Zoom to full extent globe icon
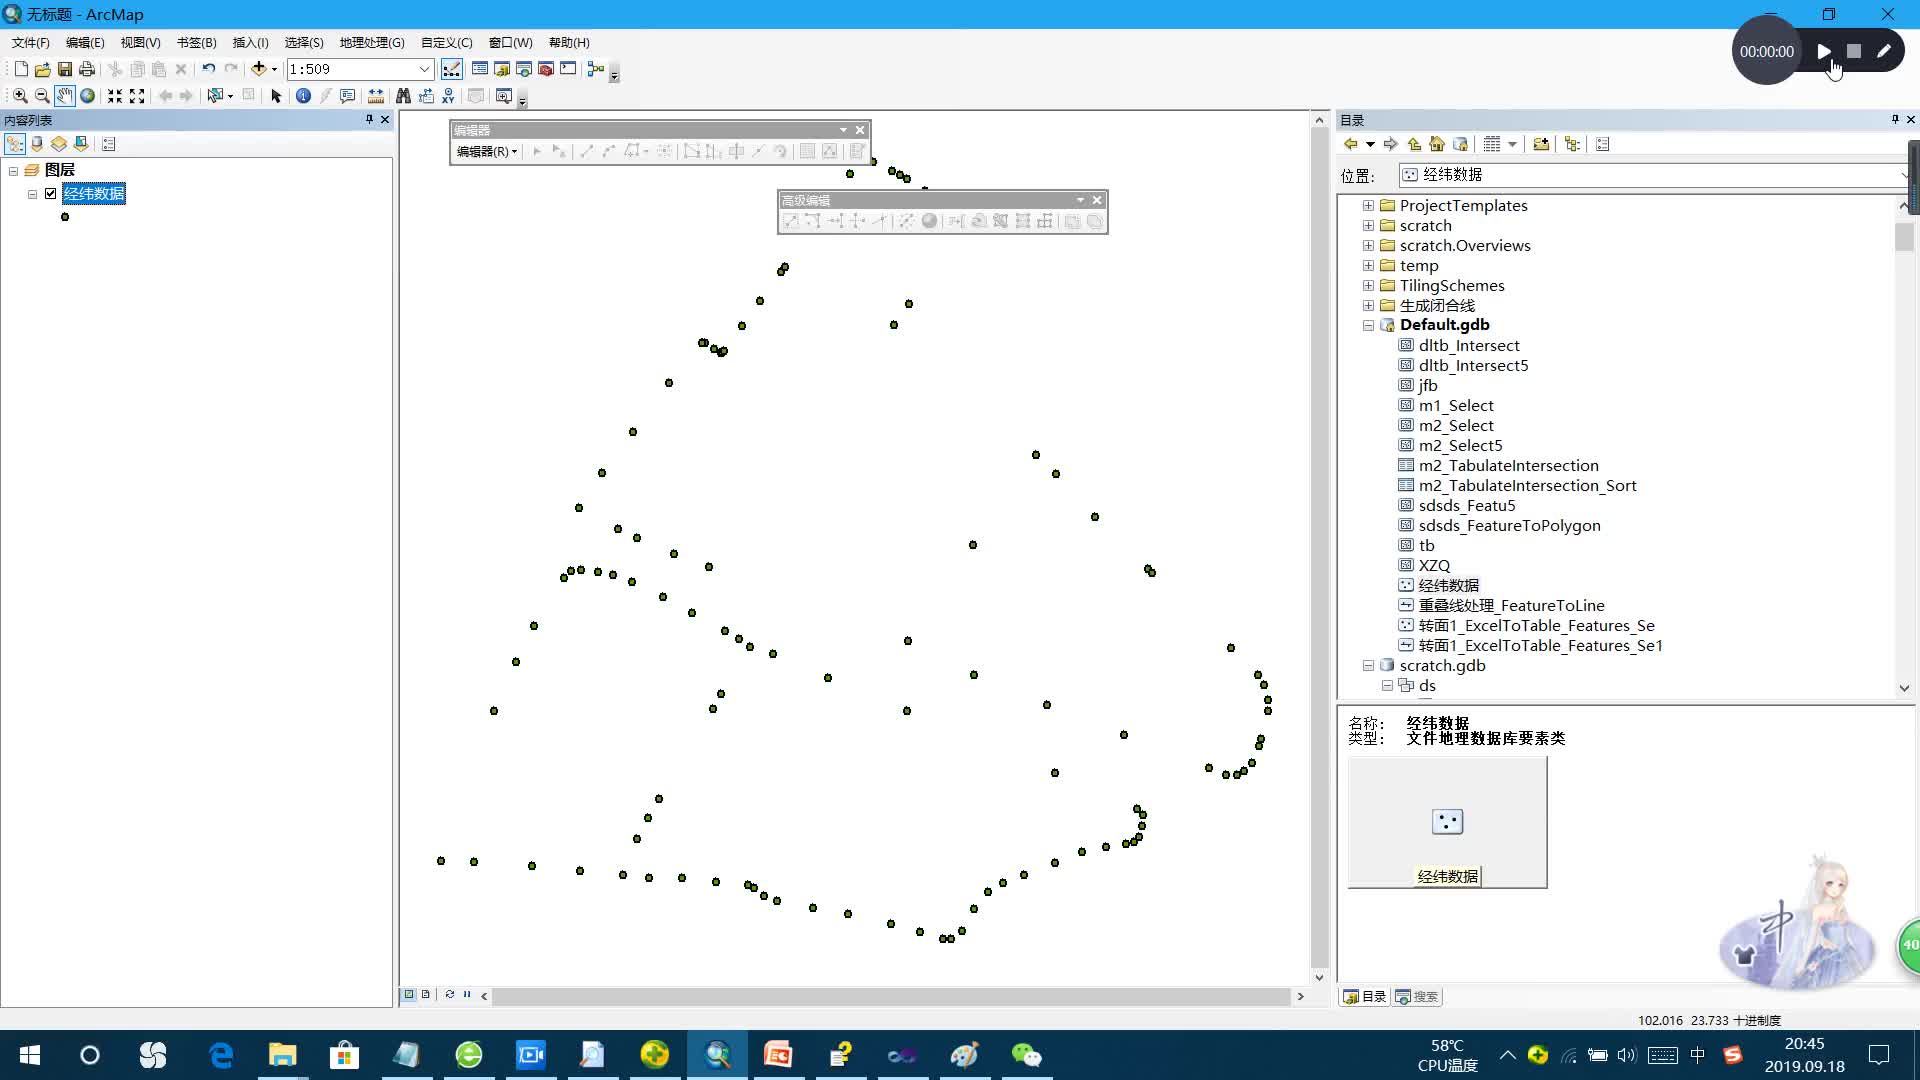Image resolution: width=1920 pixels, height=1080 pixels. (x=87, y=96)
